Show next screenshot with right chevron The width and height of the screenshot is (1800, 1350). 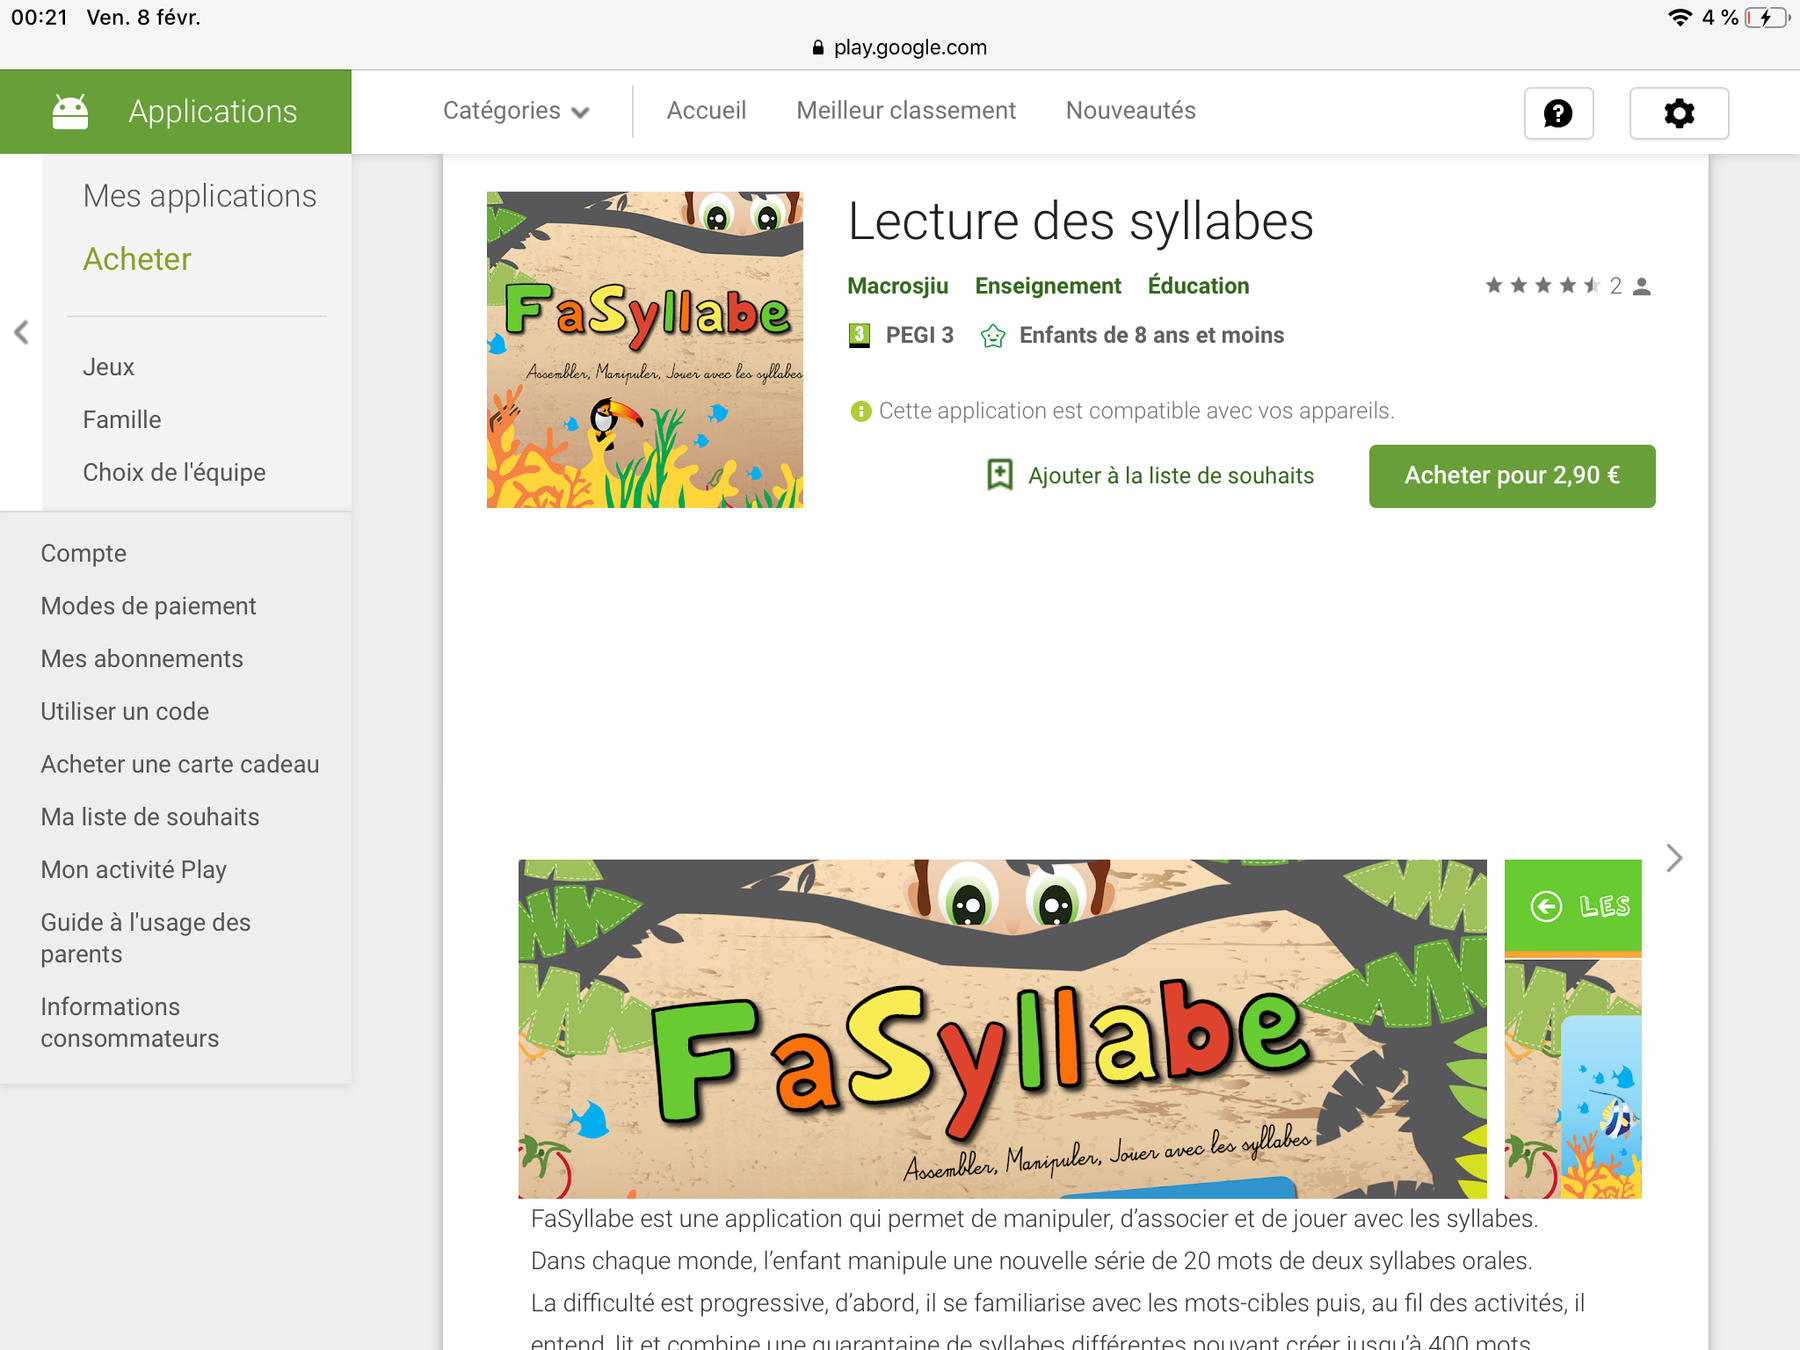tap(1674, 858)
